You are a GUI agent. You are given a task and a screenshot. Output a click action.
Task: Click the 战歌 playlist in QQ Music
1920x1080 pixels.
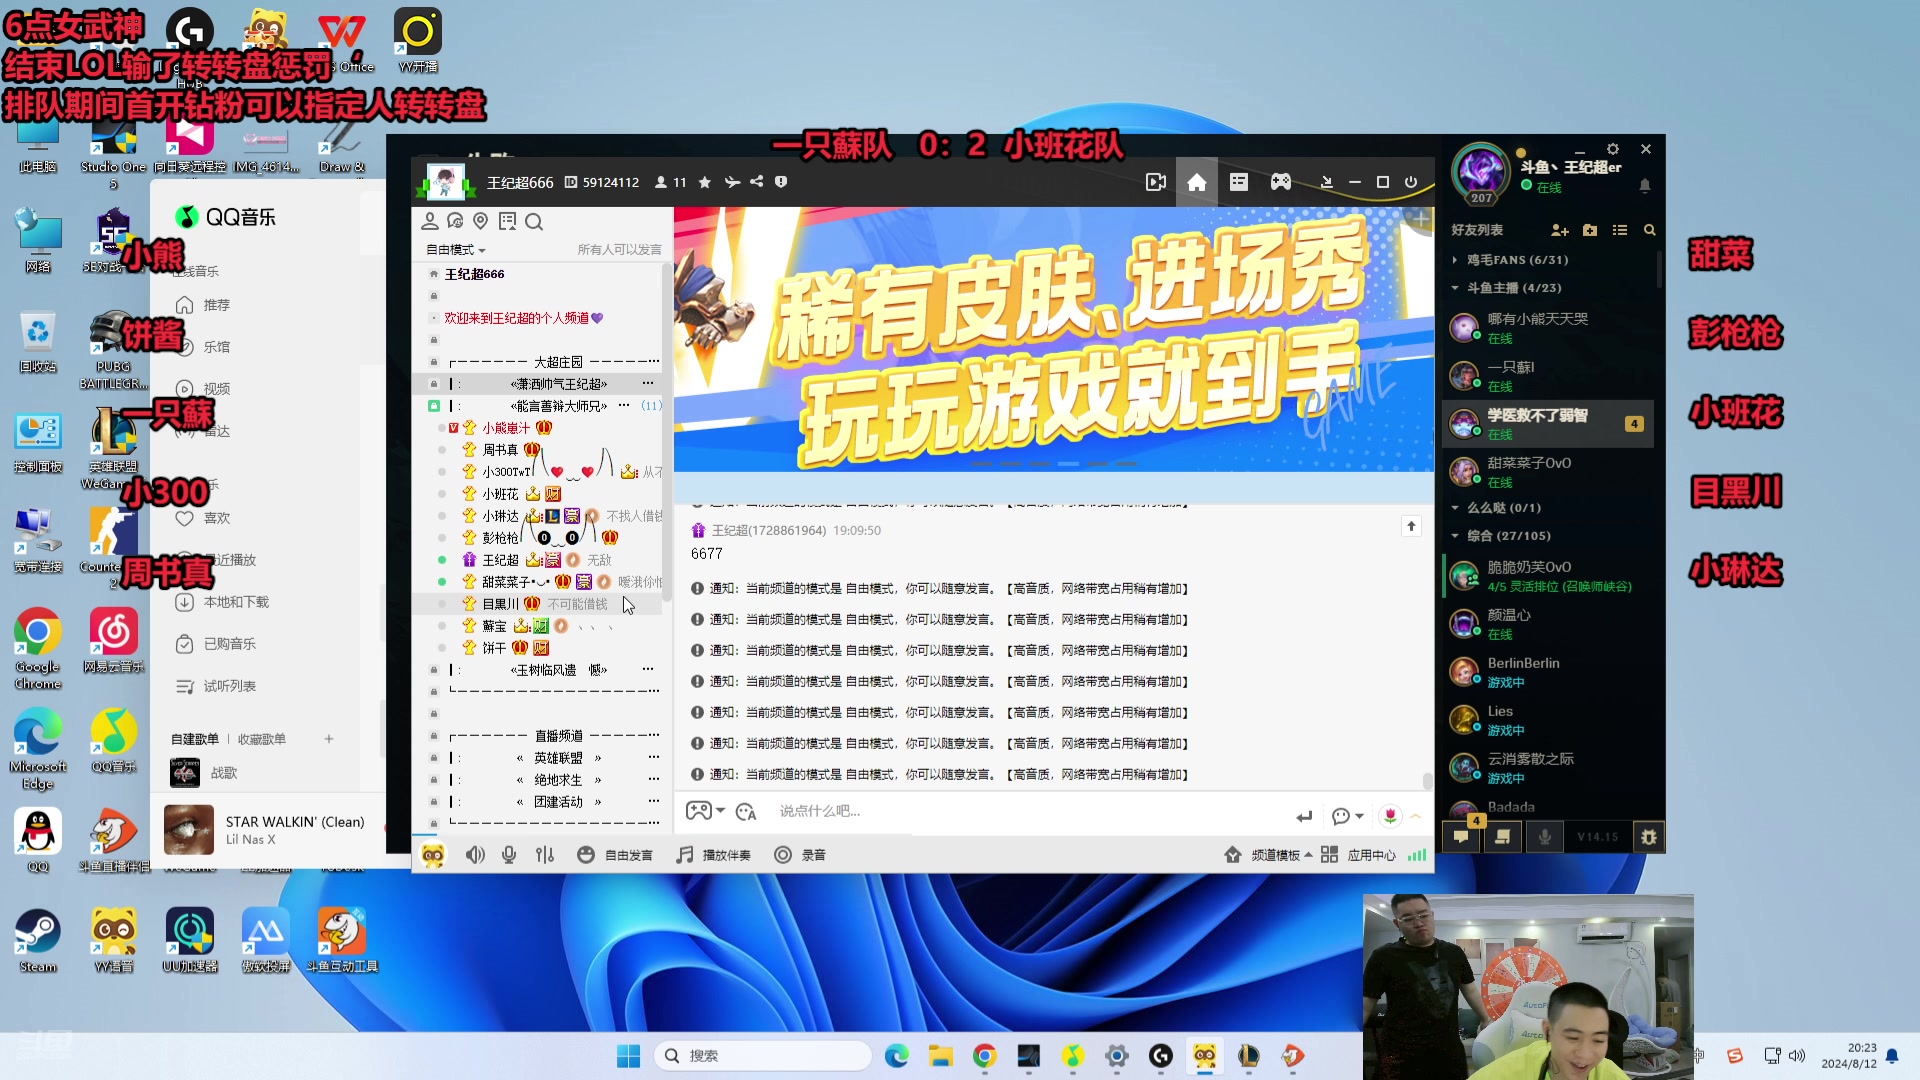point(224,773)
